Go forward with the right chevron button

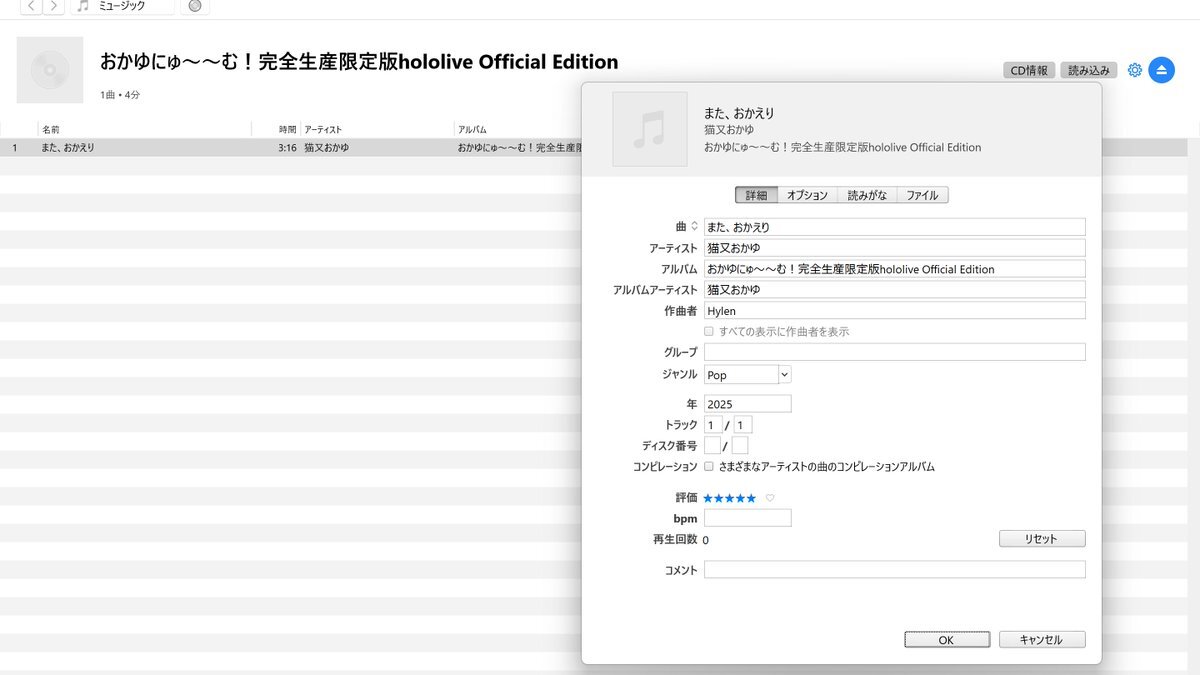[54, 6]
